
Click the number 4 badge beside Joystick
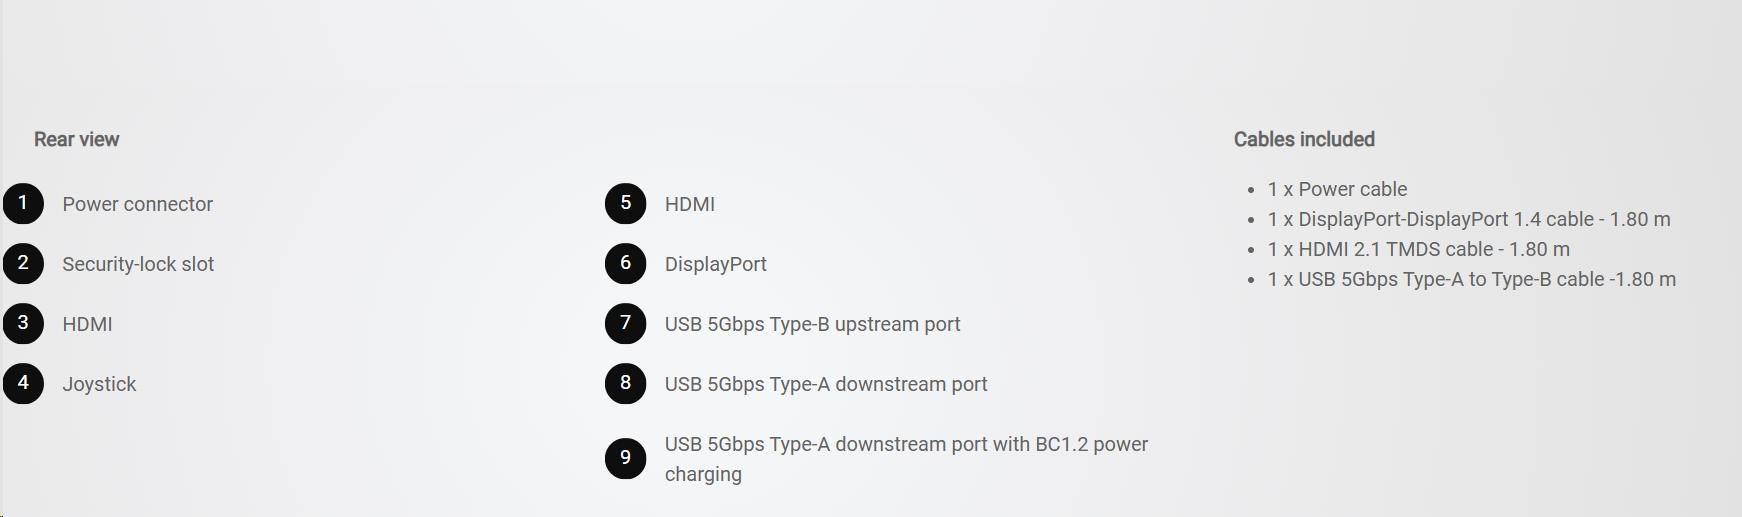(23, 384)
